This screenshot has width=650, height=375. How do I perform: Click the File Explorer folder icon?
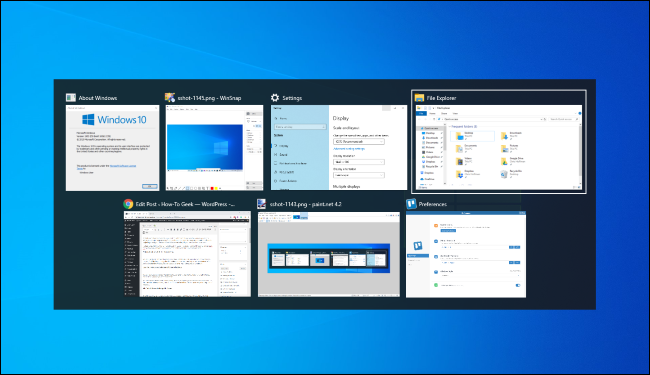click(x=419, y=98)
